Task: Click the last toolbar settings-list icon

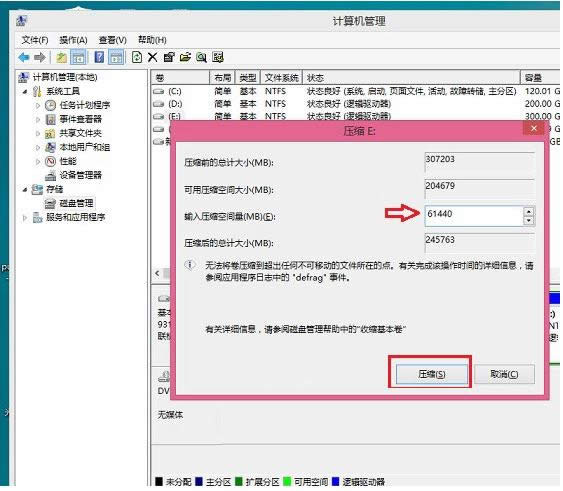Action: [x=218, y=57]
